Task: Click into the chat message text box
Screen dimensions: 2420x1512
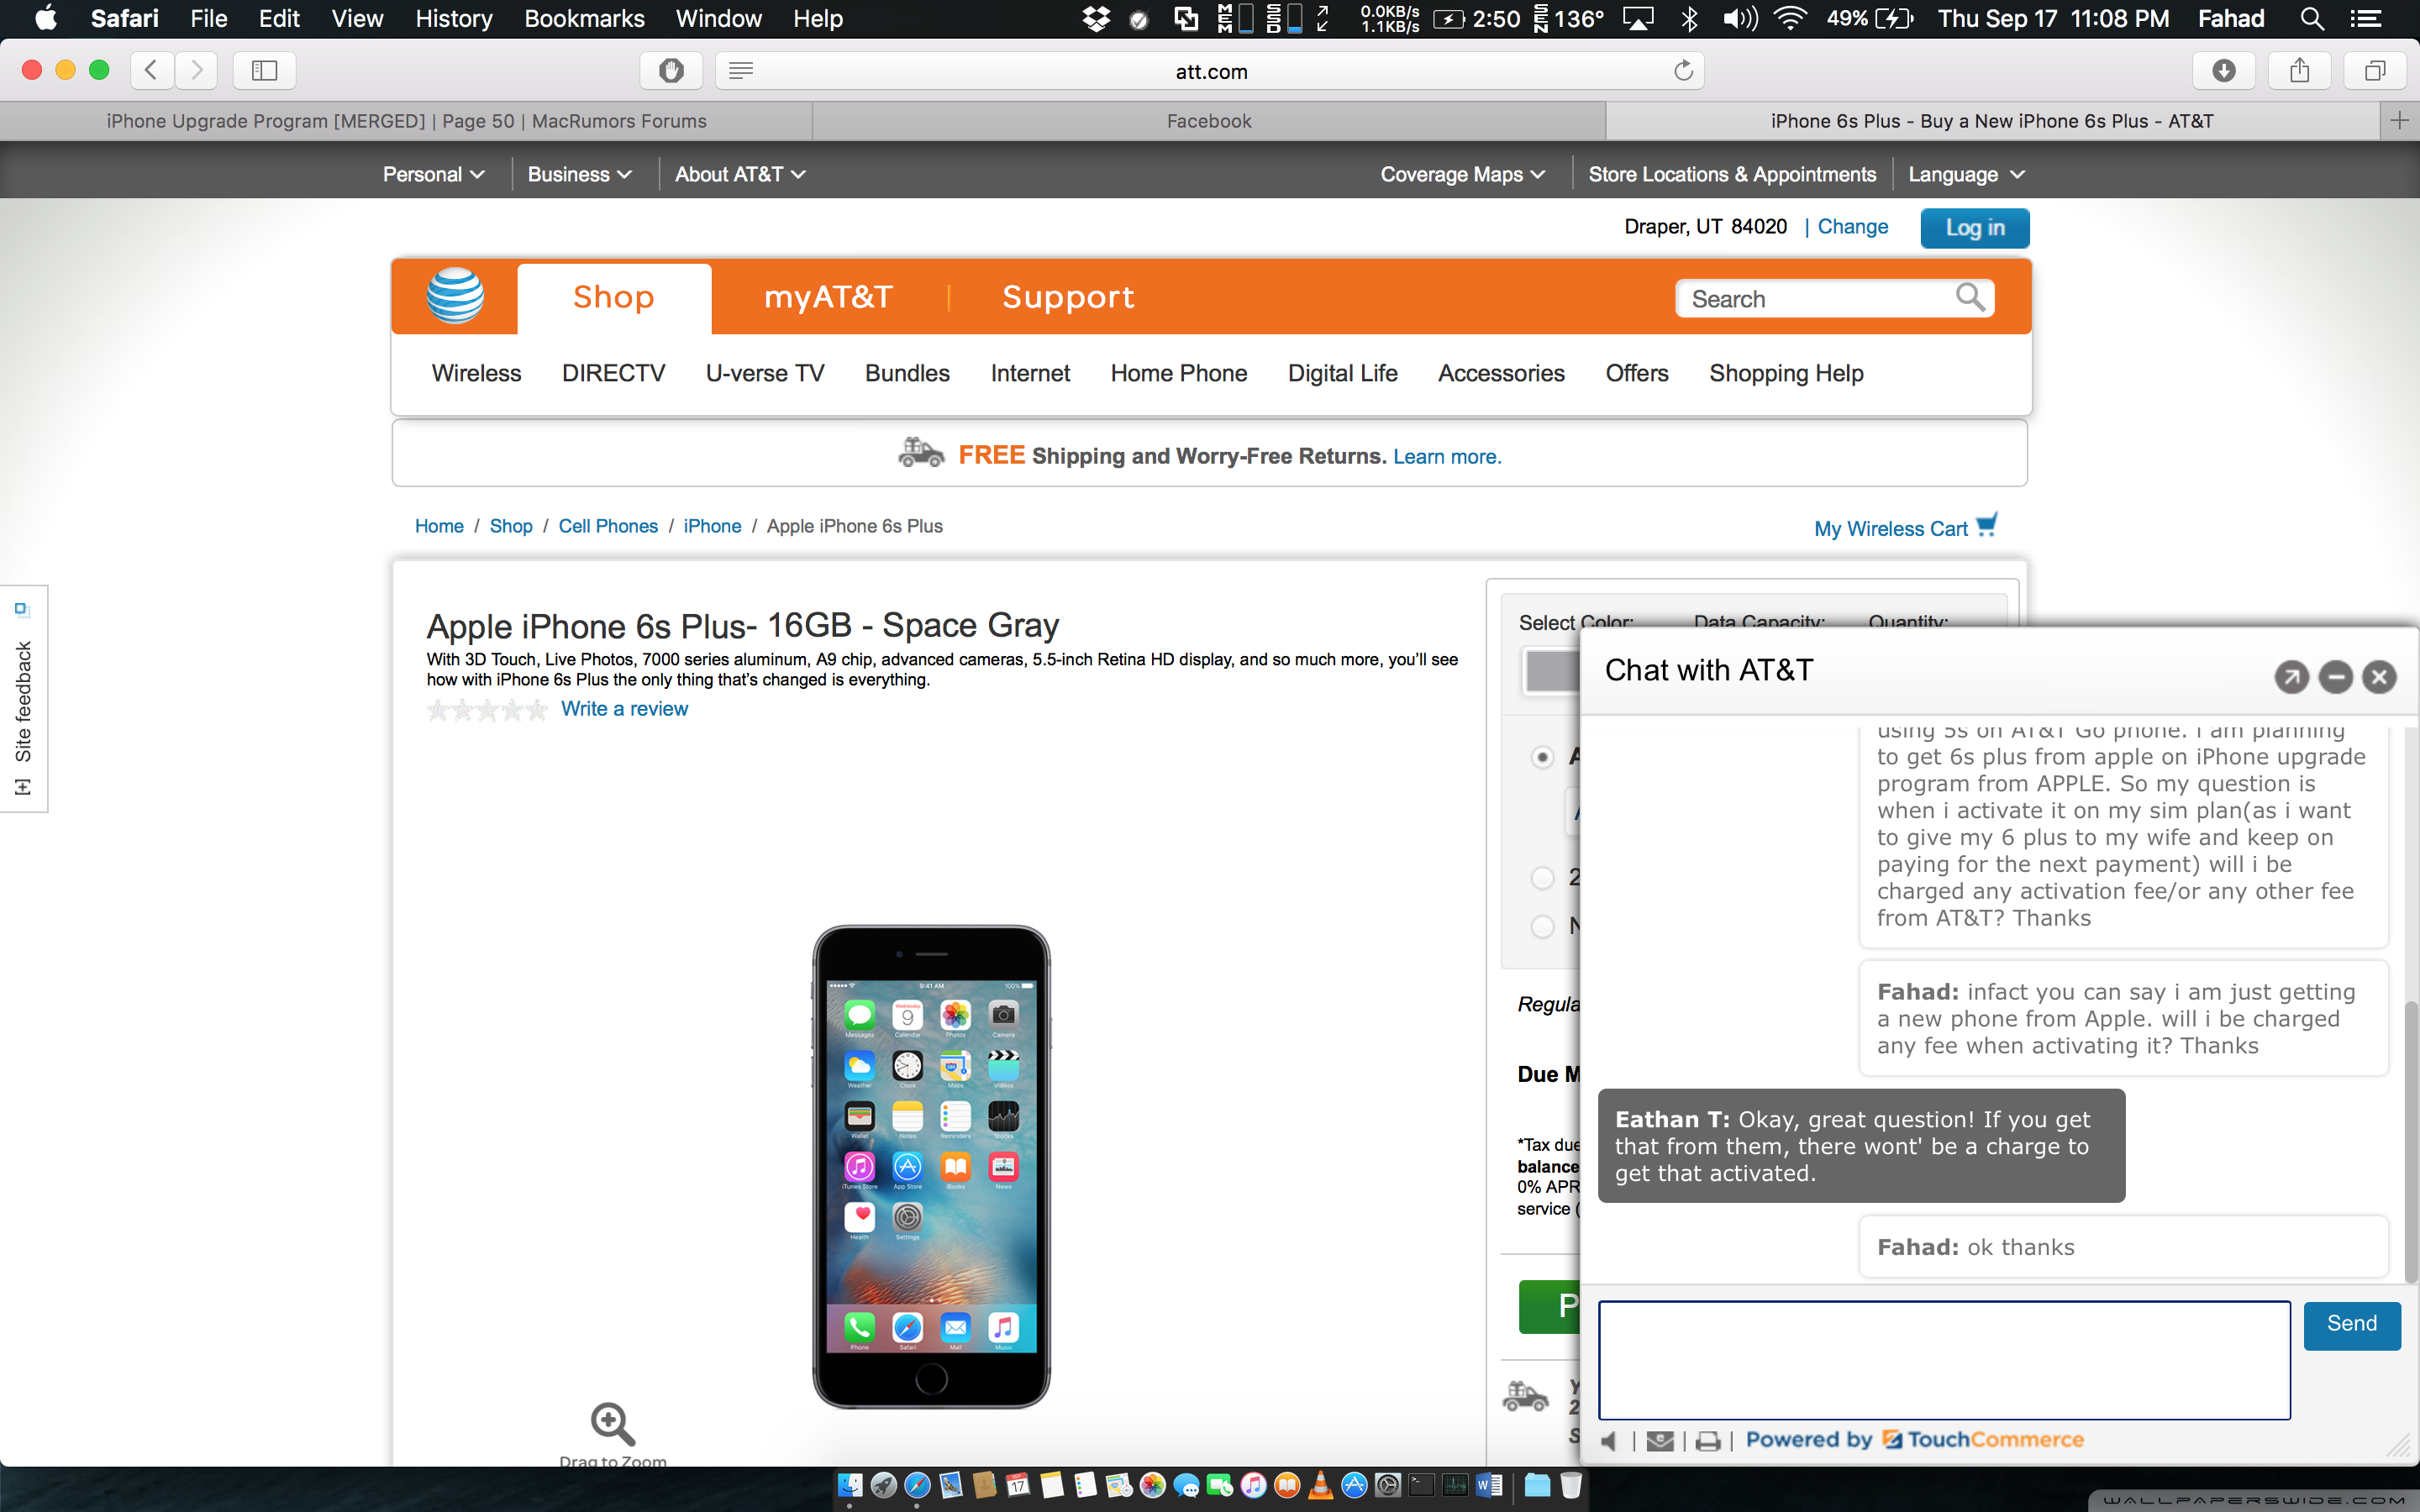Action: [1944, 1360]
